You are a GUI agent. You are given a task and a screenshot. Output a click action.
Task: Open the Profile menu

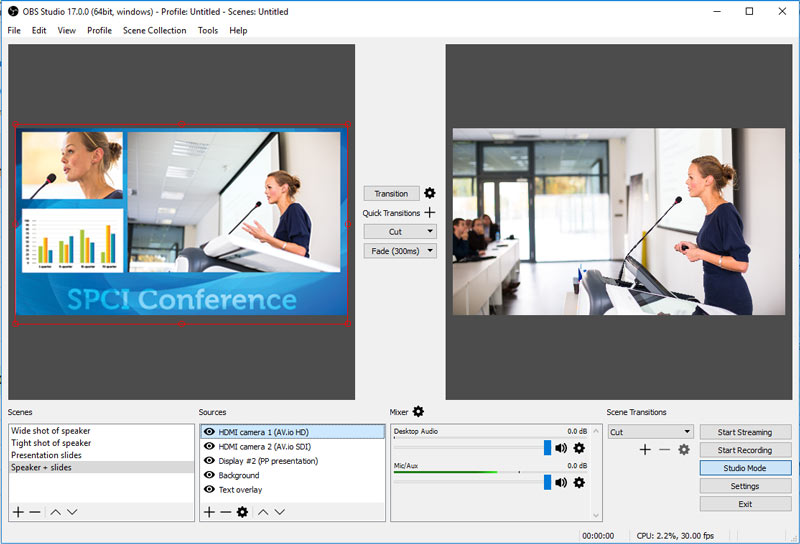coord(99,30)
